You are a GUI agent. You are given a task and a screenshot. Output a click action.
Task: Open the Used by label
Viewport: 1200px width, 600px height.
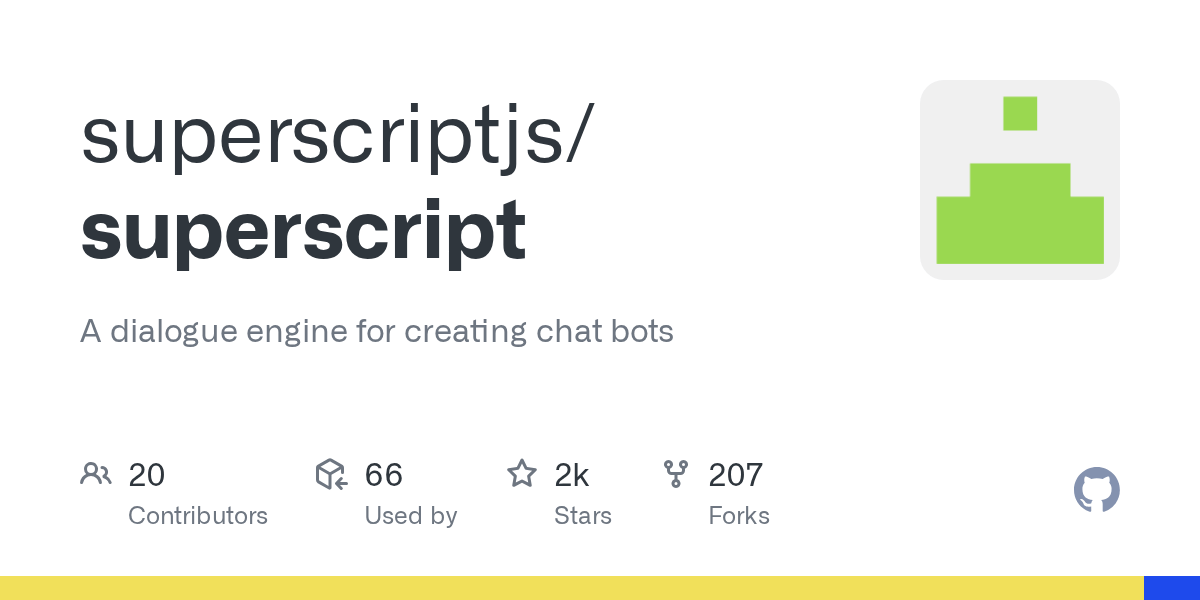pyautogui.click(x=410, y=516)
